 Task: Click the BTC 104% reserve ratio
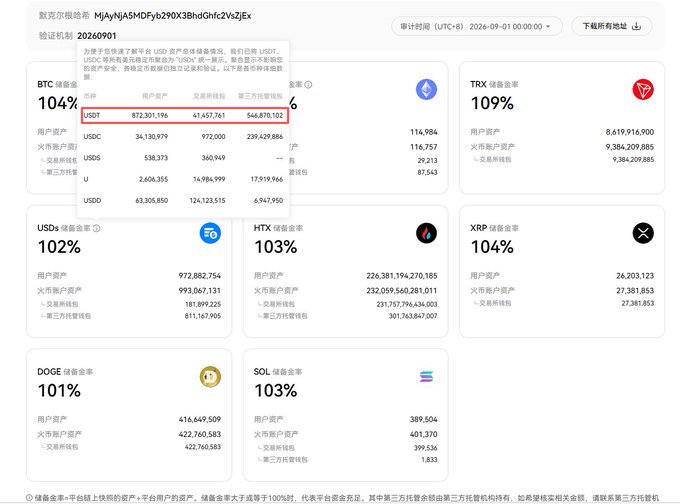tap(57, 103)
